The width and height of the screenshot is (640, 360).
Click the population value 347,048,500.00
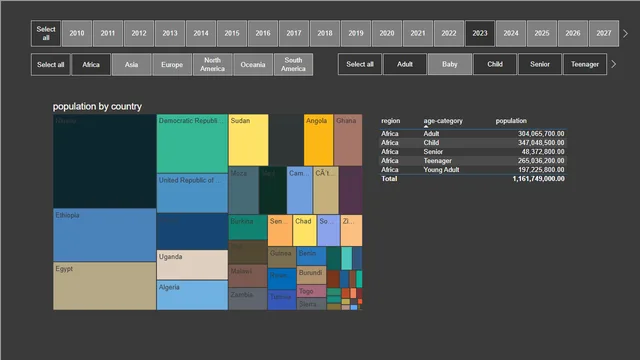pos(541,142)
